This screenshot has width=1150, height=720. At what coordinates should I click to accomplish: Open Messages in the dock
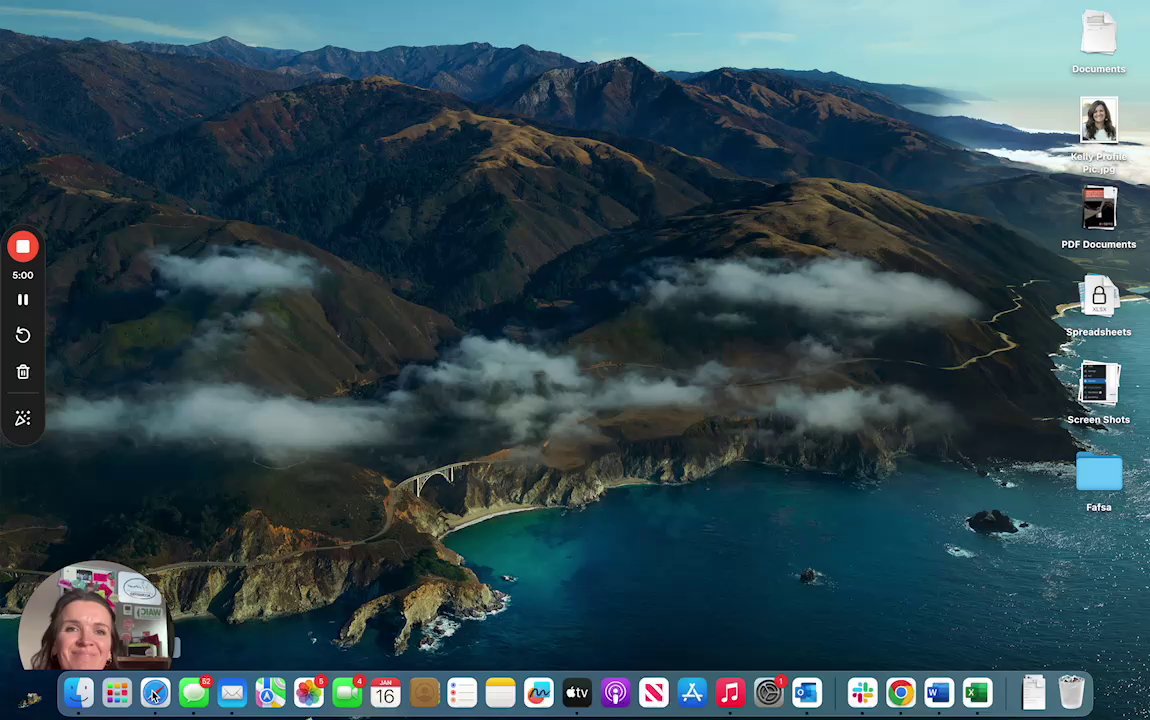point(194,692)
